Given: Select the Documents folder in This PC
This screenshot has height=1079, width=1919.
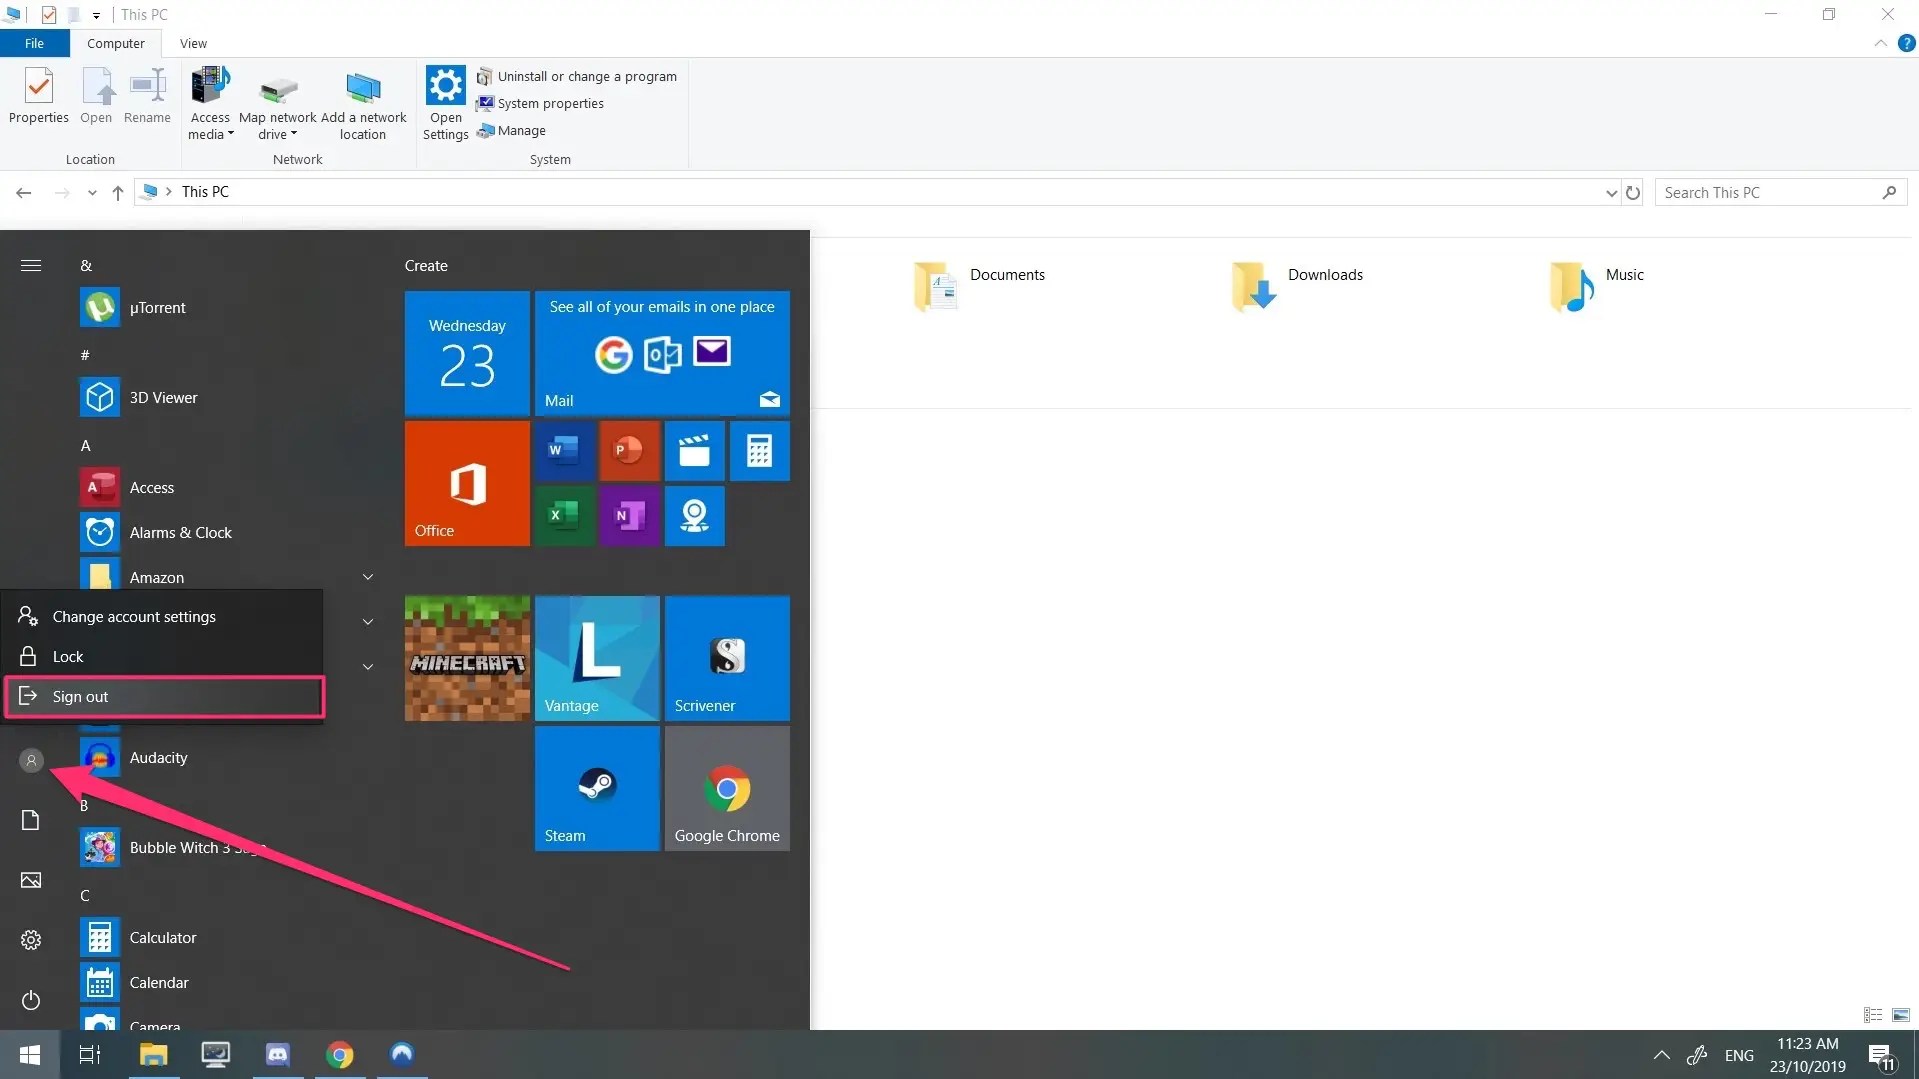Looking at the screenshot, I should [979, 286].
